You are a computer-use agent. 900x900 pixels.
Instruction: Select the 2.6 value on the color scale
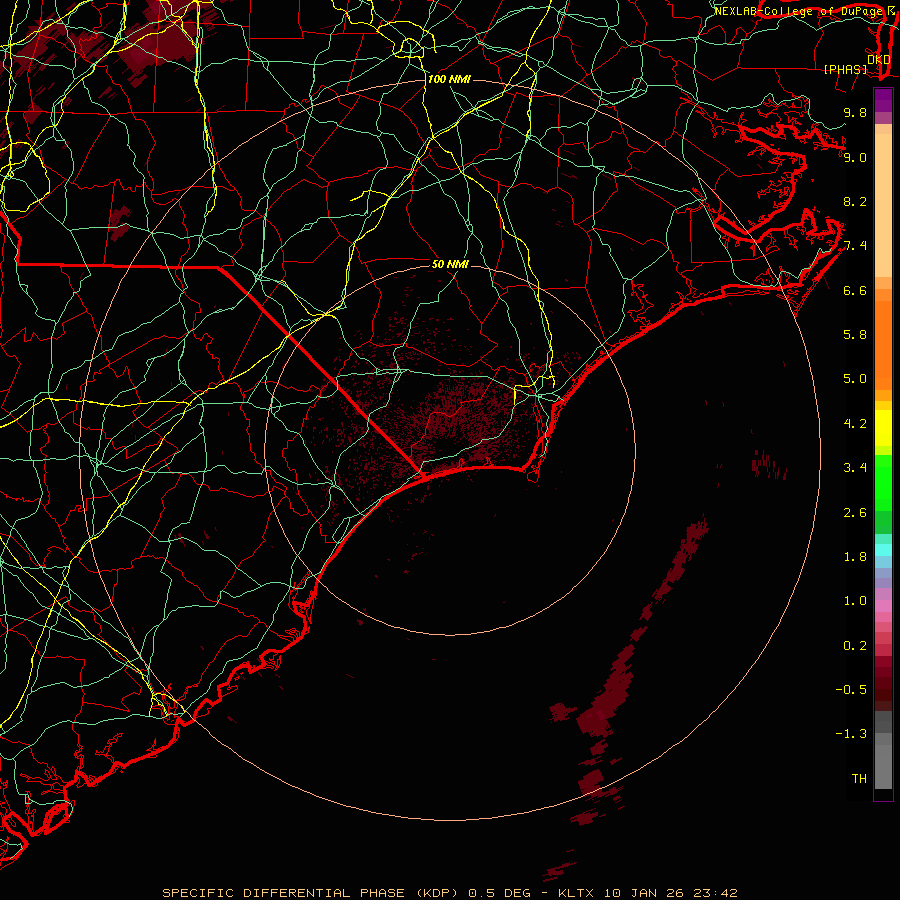click(855, 513)
